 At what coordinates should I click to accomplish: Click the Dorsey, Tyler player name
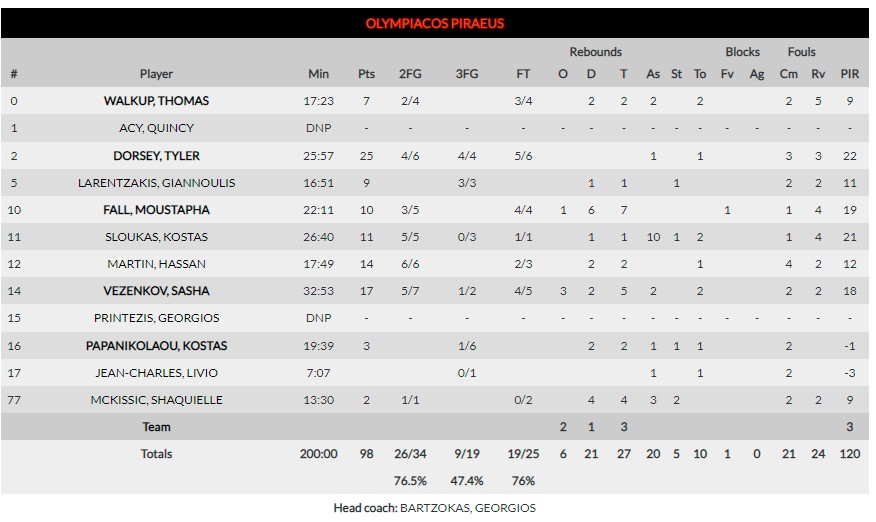[156, 156]
